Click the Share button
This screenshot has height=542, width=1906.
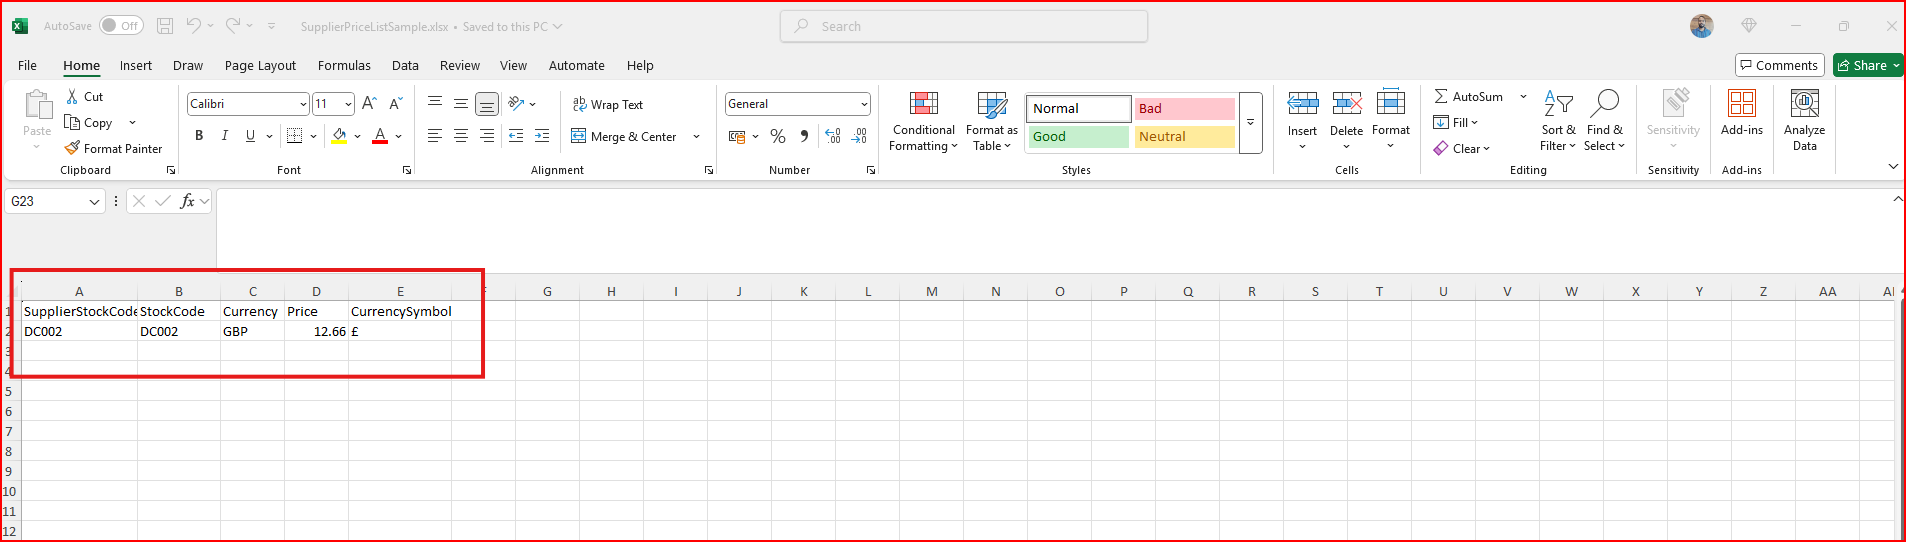pos(1868,65)
